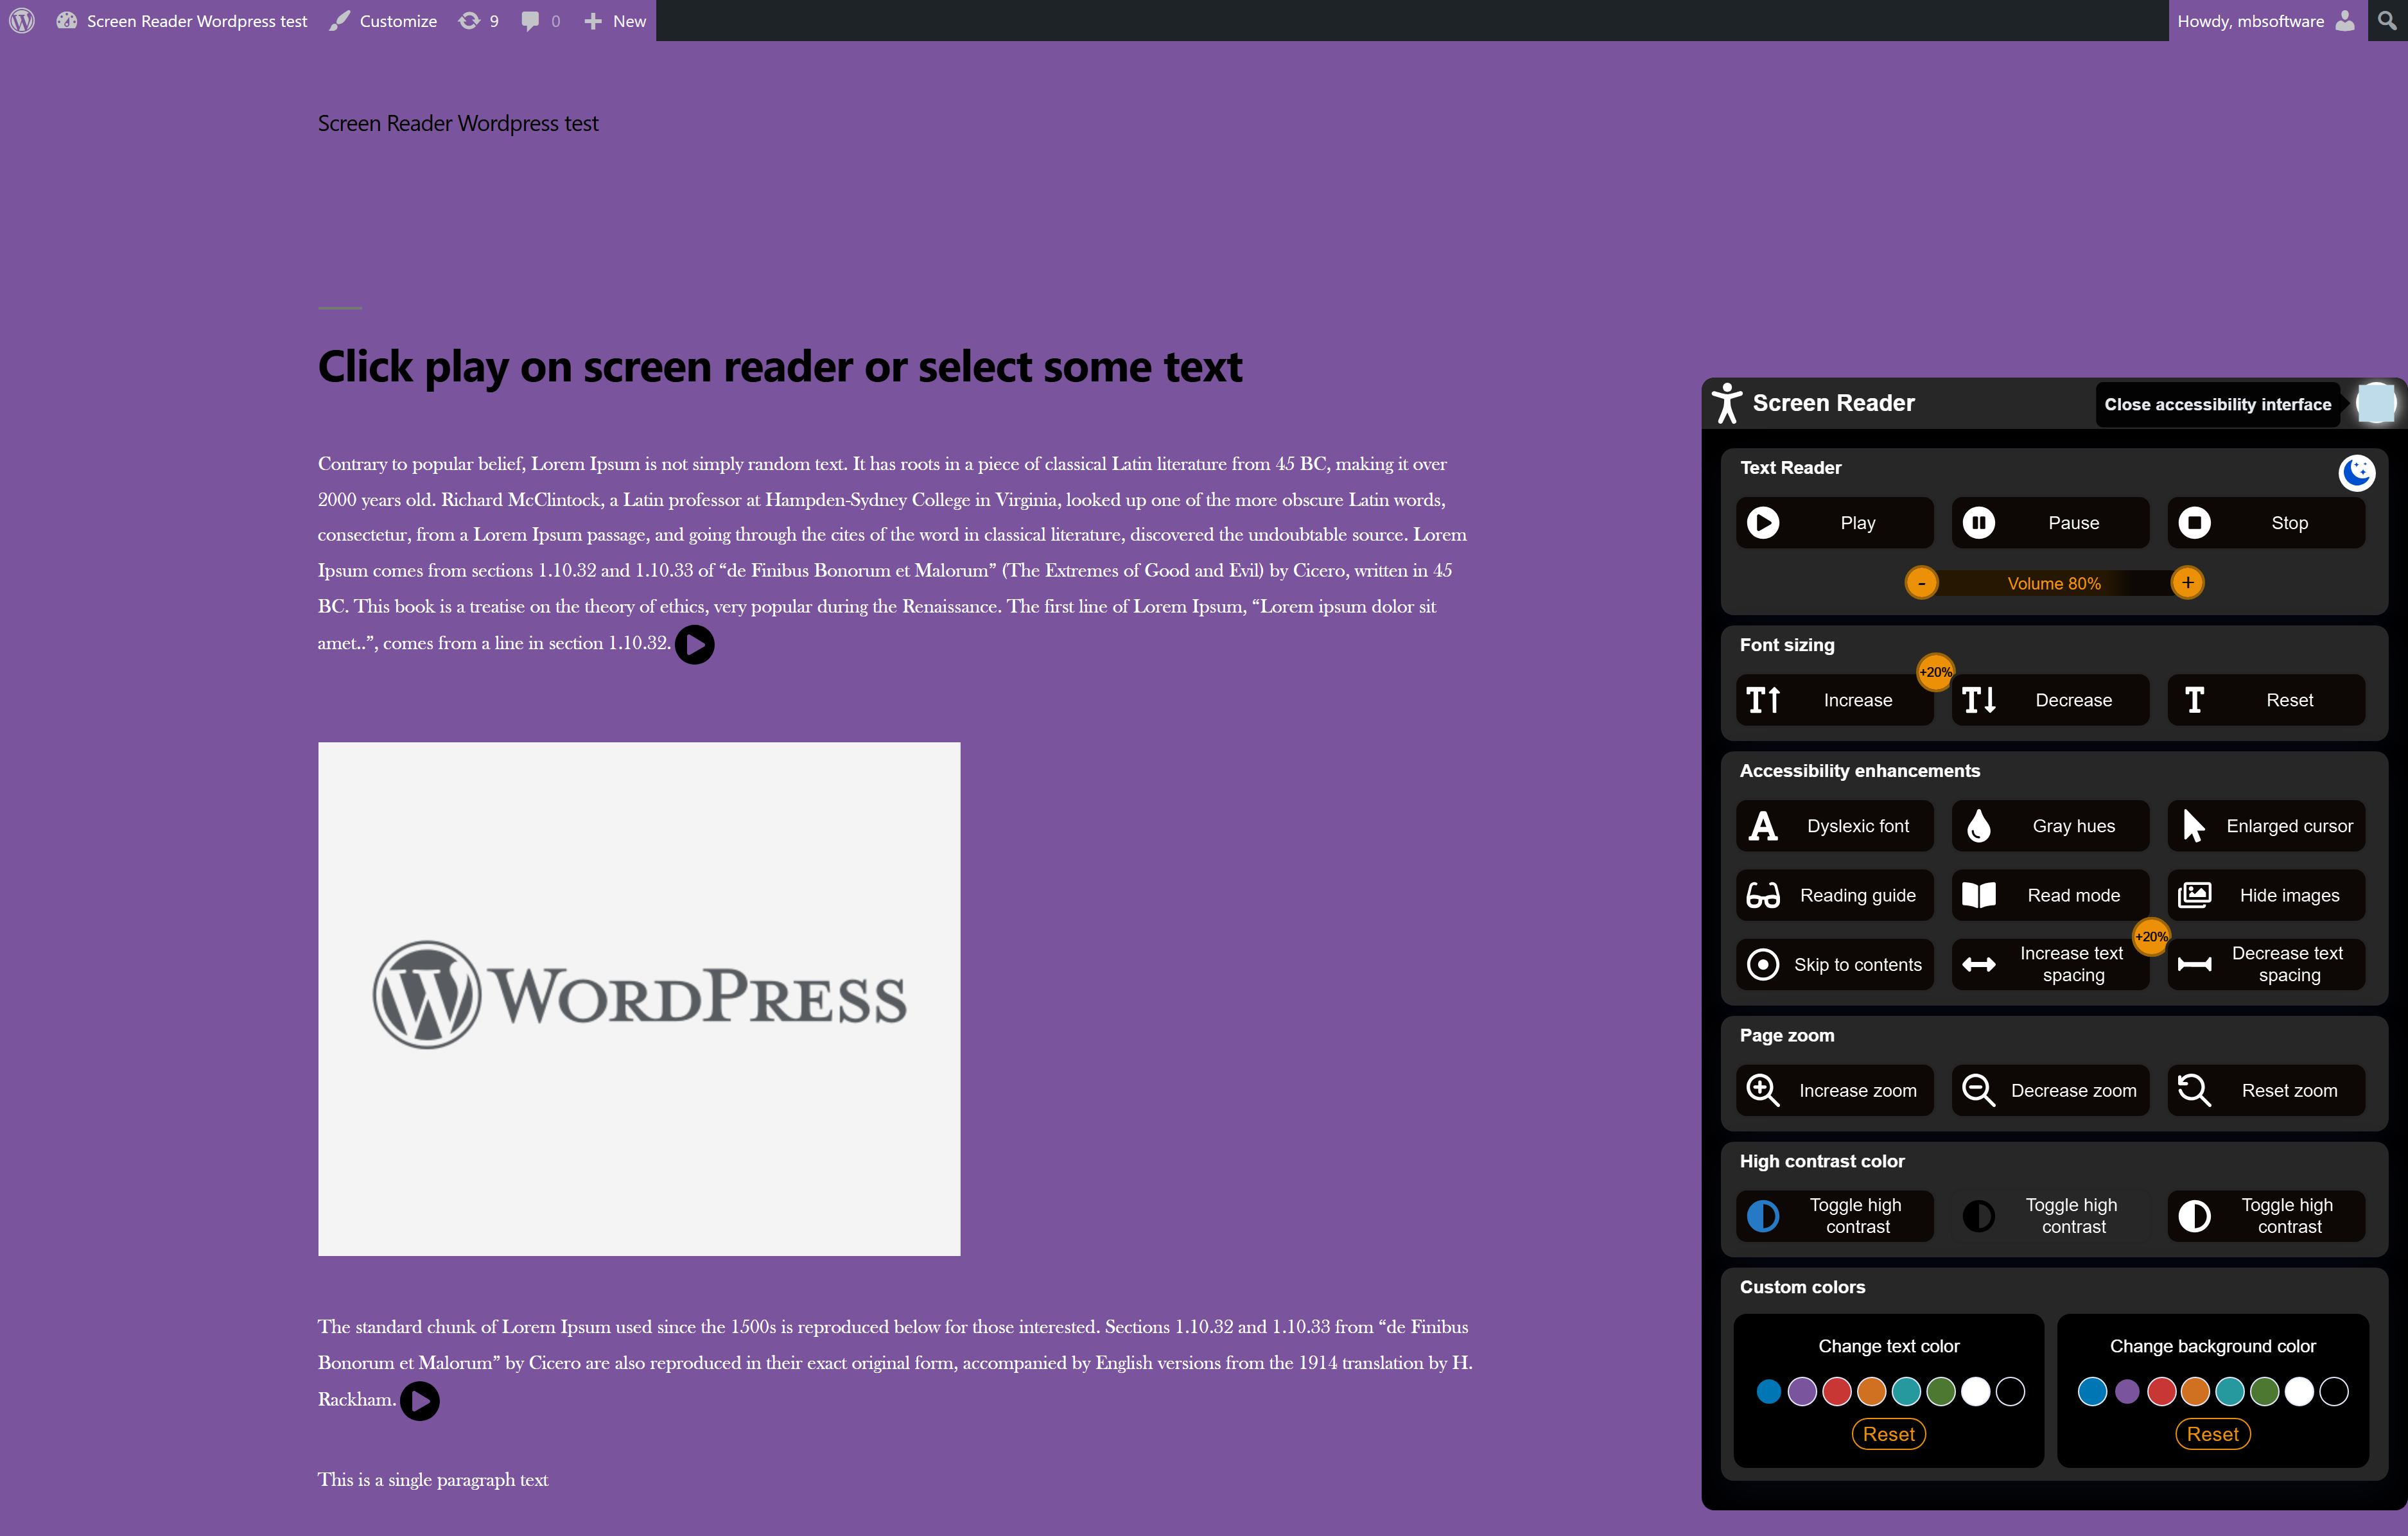Increase volume with the plus button
Image resolution: width=2408 pixels, height=1536 pixels.
(2187, 583)
